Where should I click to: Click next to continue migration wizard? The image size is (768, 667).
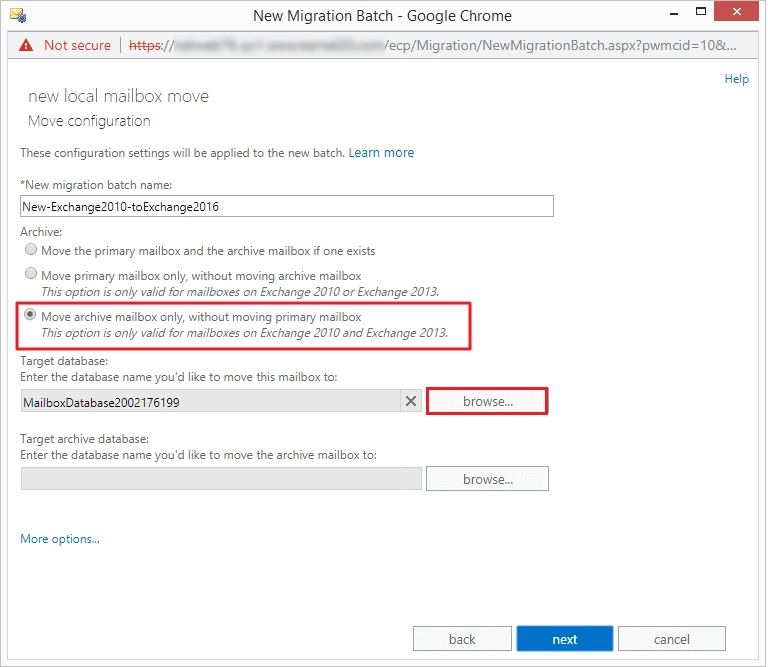point(565,639)
